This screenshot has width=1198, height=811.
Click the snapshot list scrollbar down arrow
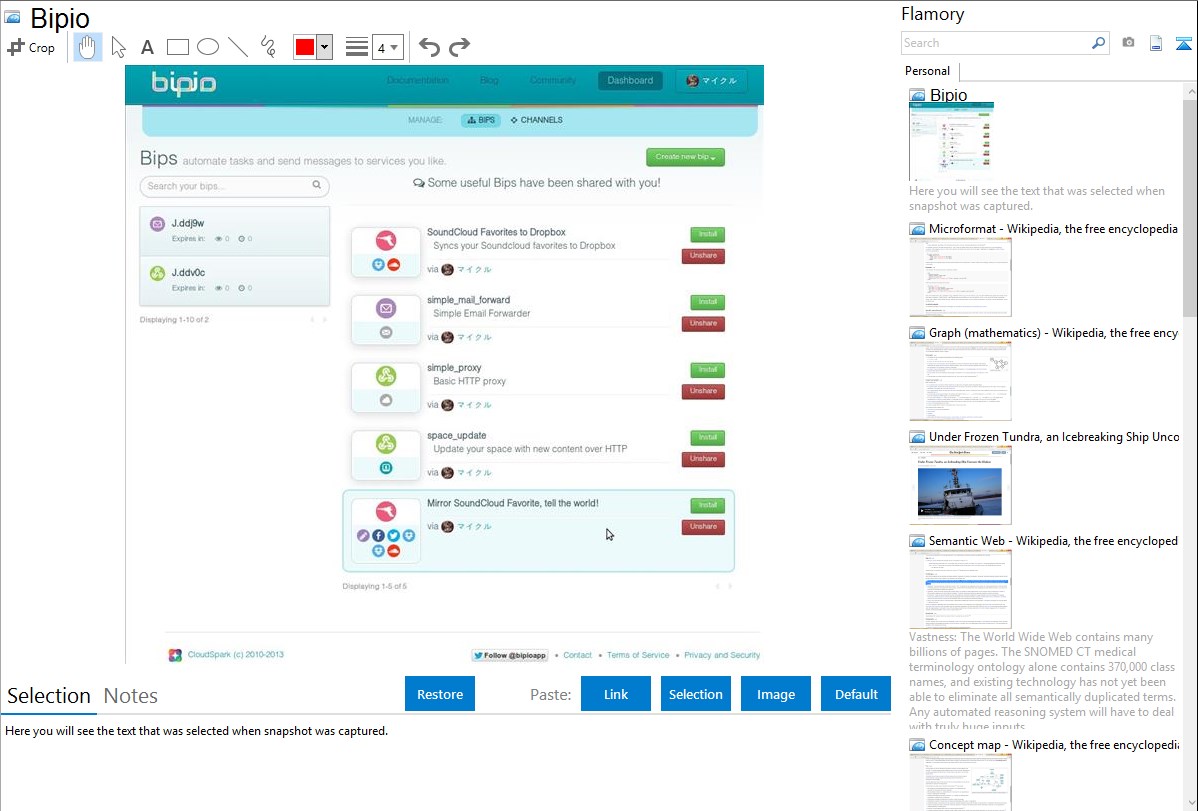1190,803
